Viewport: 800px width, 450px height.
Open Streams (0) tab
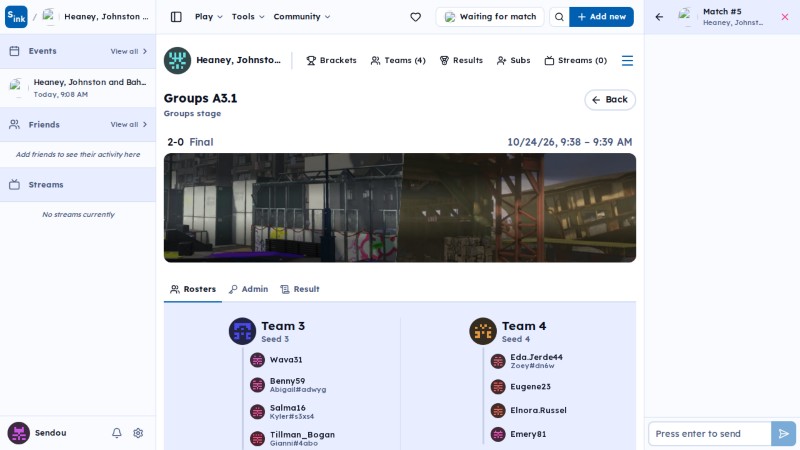pyautogui.click(x=576, y=61)
